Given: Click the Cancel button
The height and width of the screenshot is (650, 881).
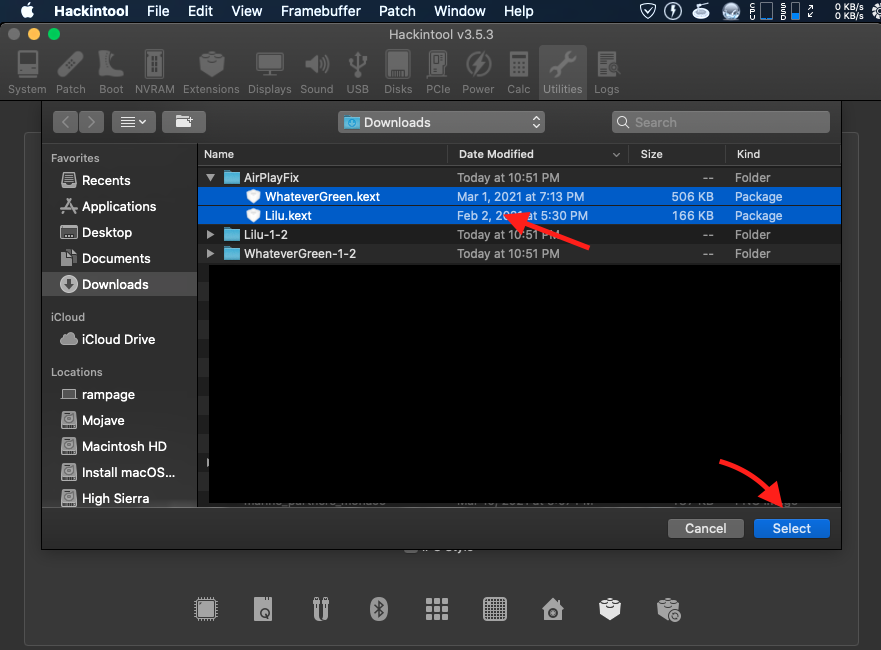Looking at the screenshot, I should coord(706,528).
